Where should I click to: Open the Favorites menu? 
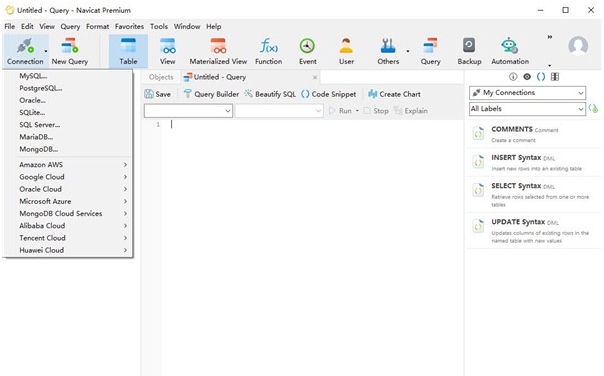129,27
